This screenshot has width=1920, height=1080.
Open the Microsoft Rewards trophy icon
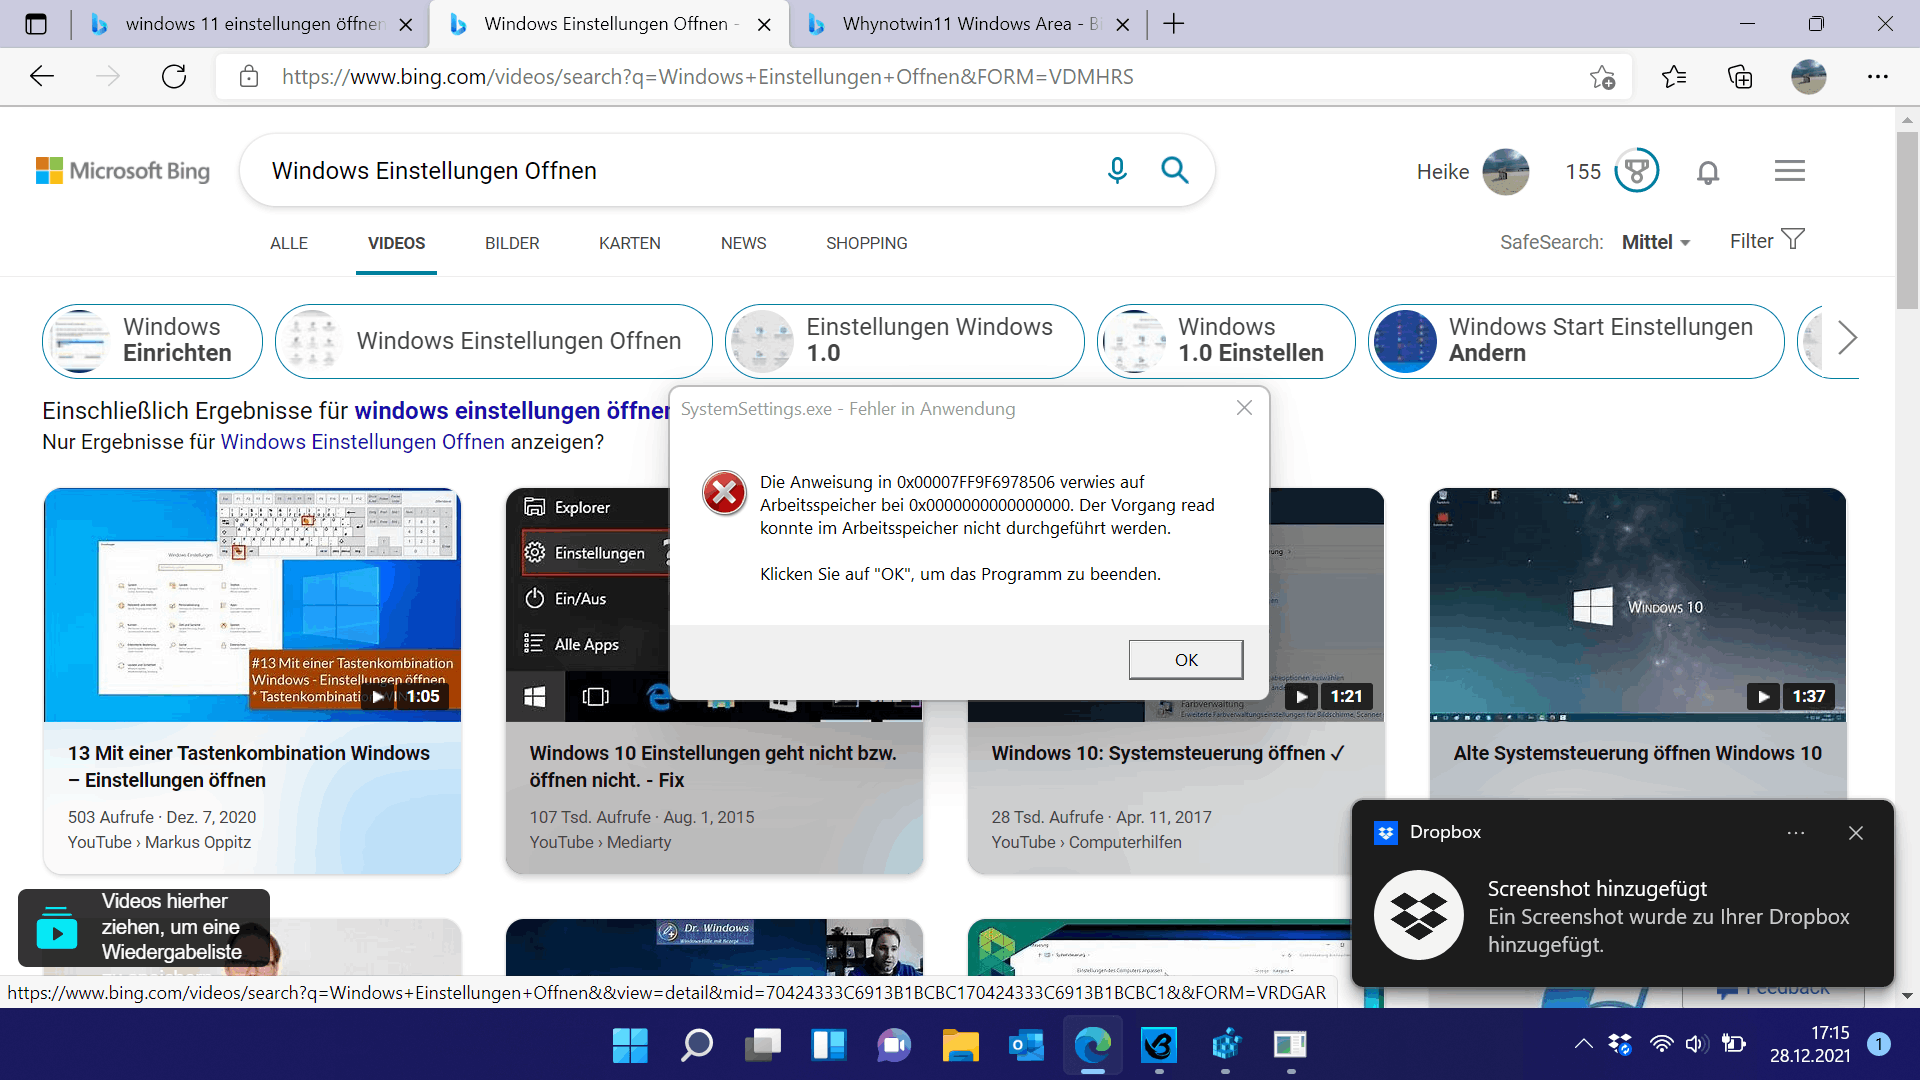[1636, 171]
